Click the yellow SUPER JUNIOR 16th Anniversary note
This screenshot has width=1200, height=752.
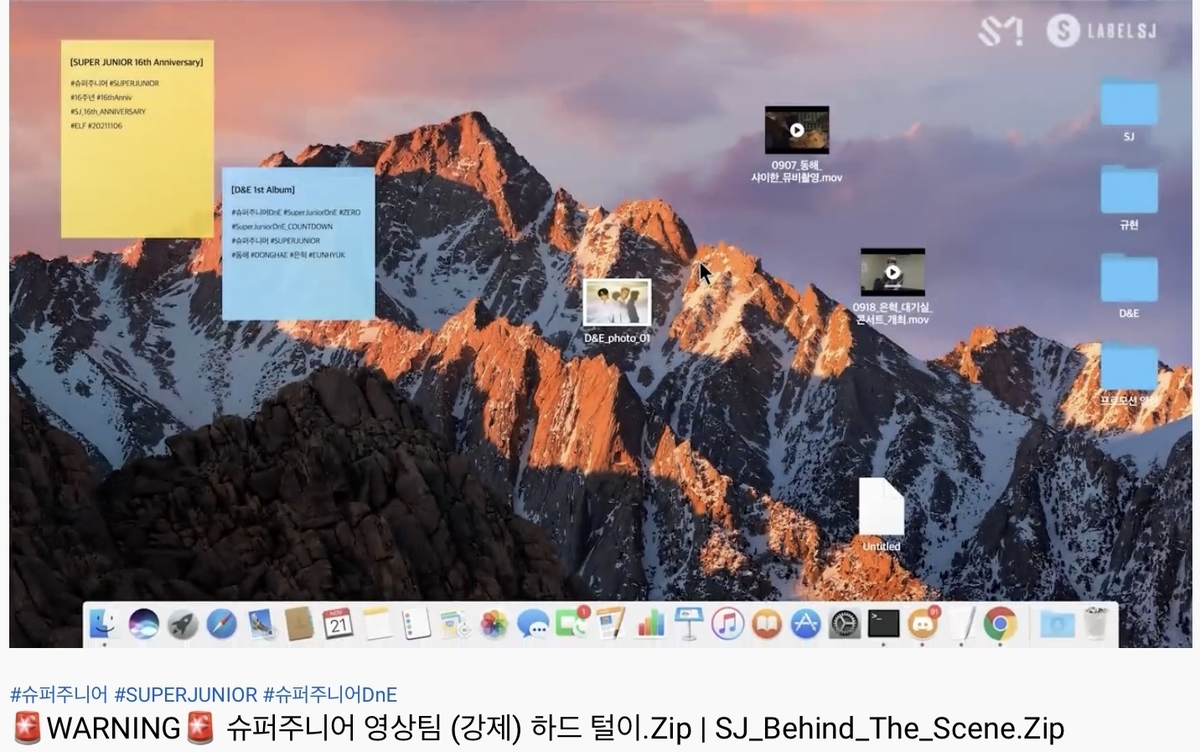pyautogui.click(x=137, y=138)
